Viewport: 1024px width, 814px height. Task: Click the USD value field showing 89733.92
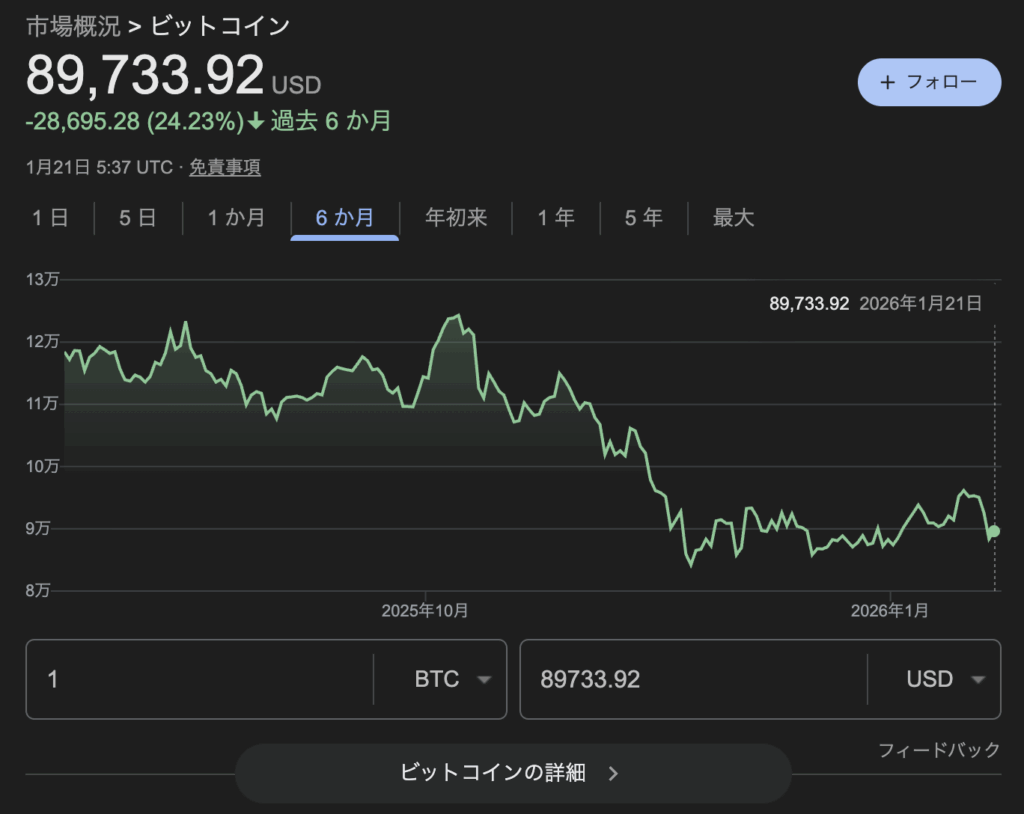(690, 680)
